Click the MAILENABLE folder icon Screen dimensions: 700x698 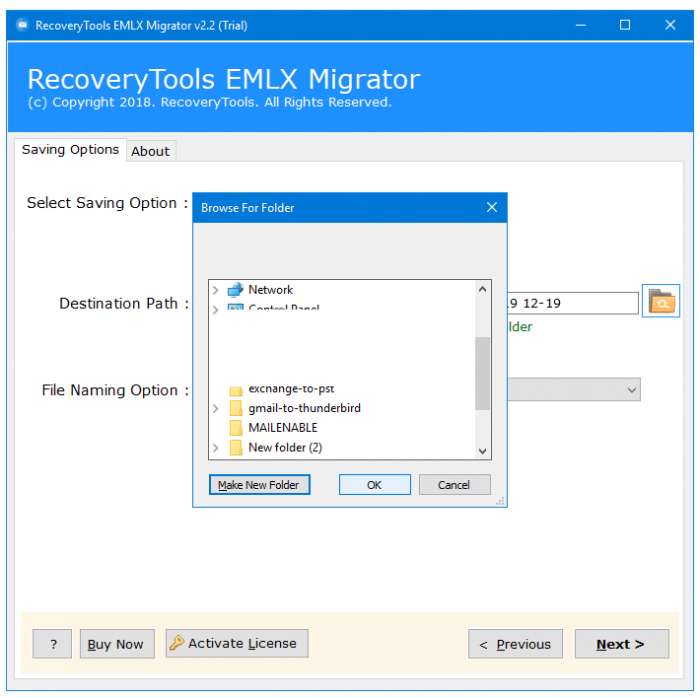[x=236, y=428]
